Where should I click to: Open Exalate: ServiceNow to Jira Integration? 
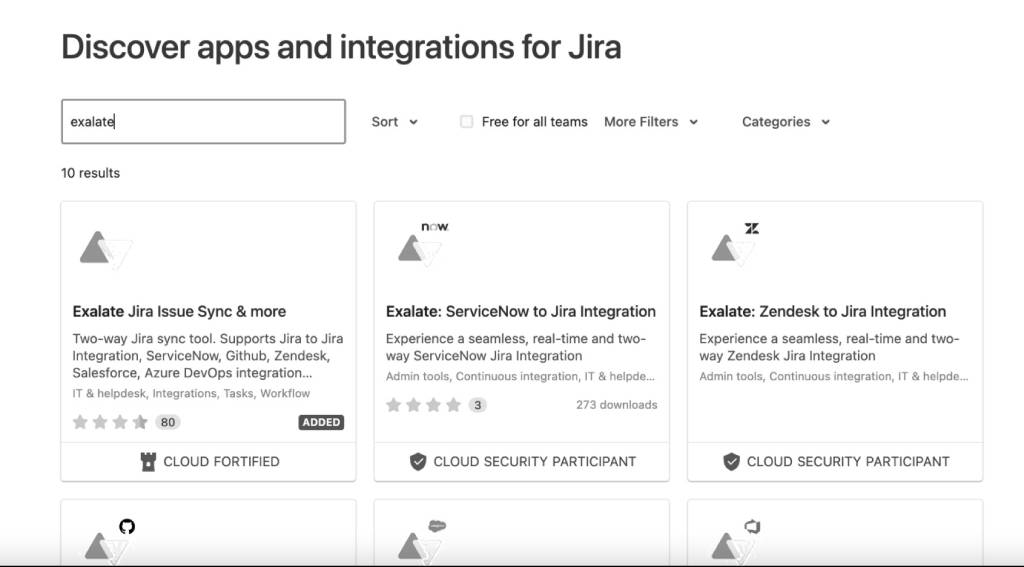click(520, 312)
